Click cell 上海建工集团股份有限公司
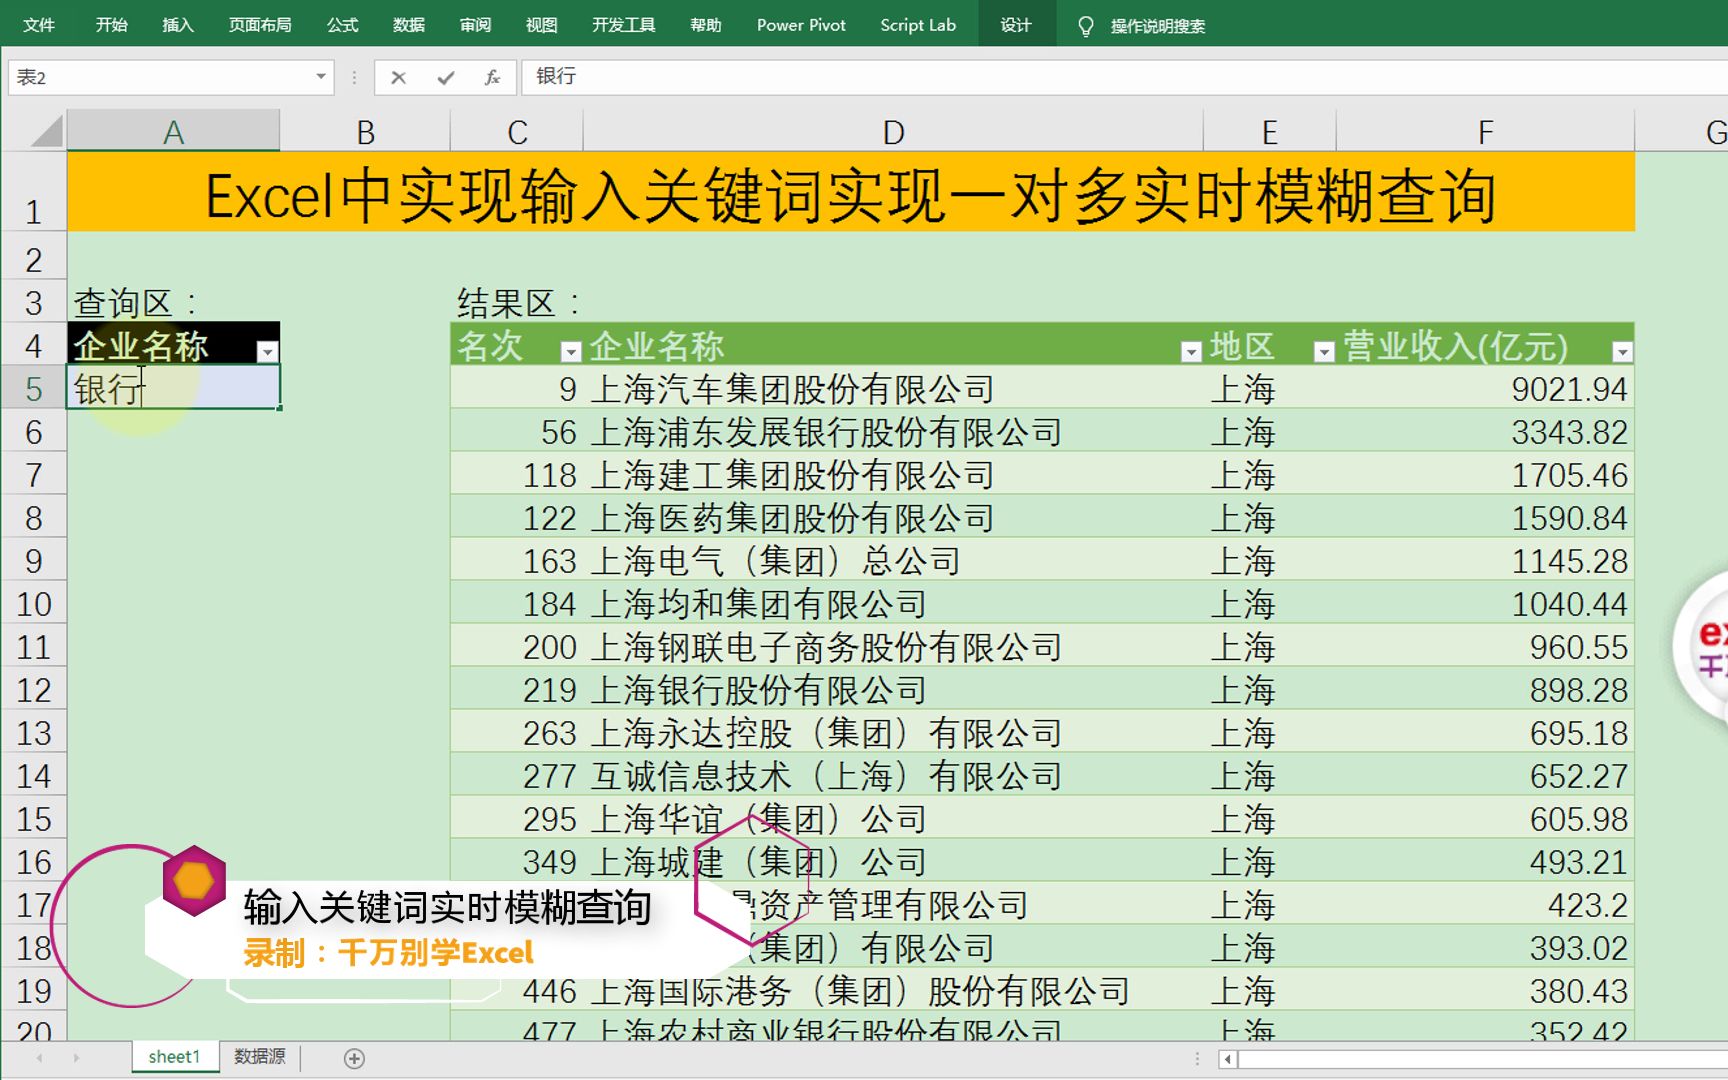1728x1080 pixels. click(893, 474)
